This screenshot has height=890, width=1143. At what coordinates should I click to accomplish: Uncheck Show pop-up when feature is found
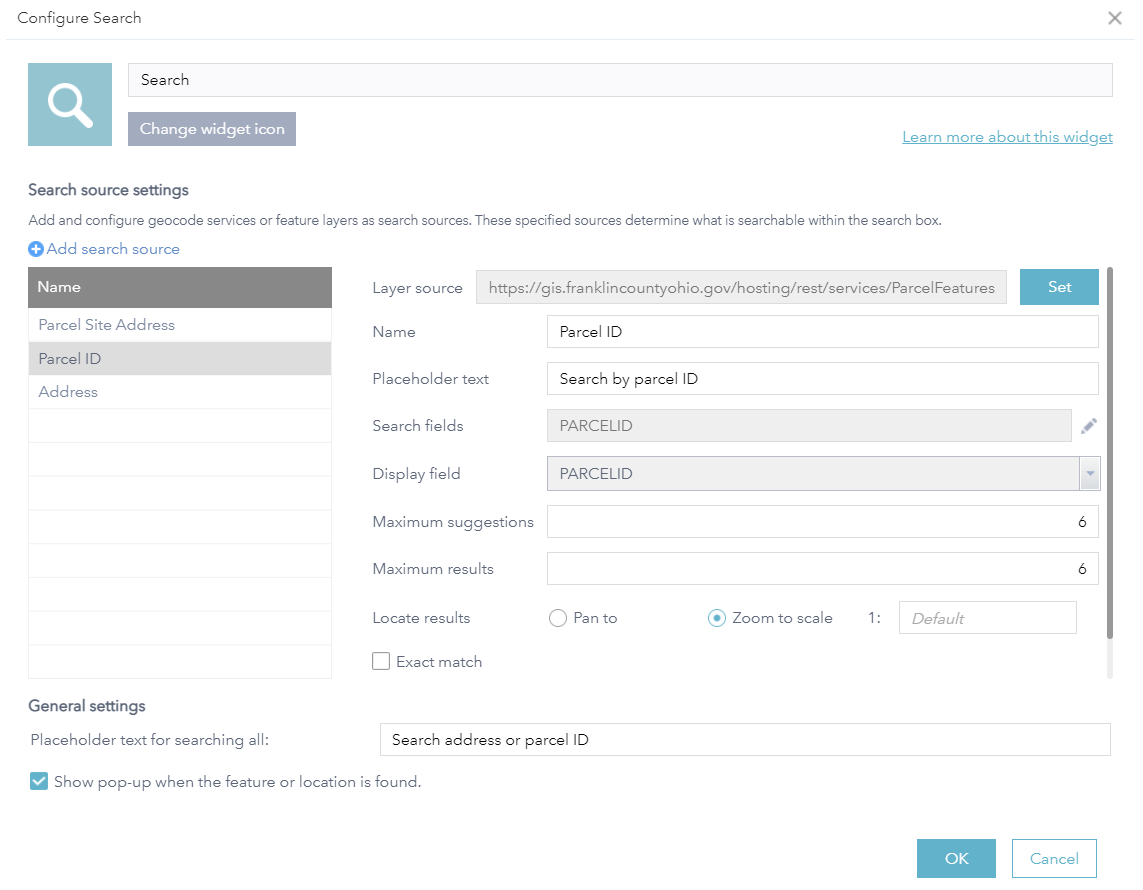(39, 782)
